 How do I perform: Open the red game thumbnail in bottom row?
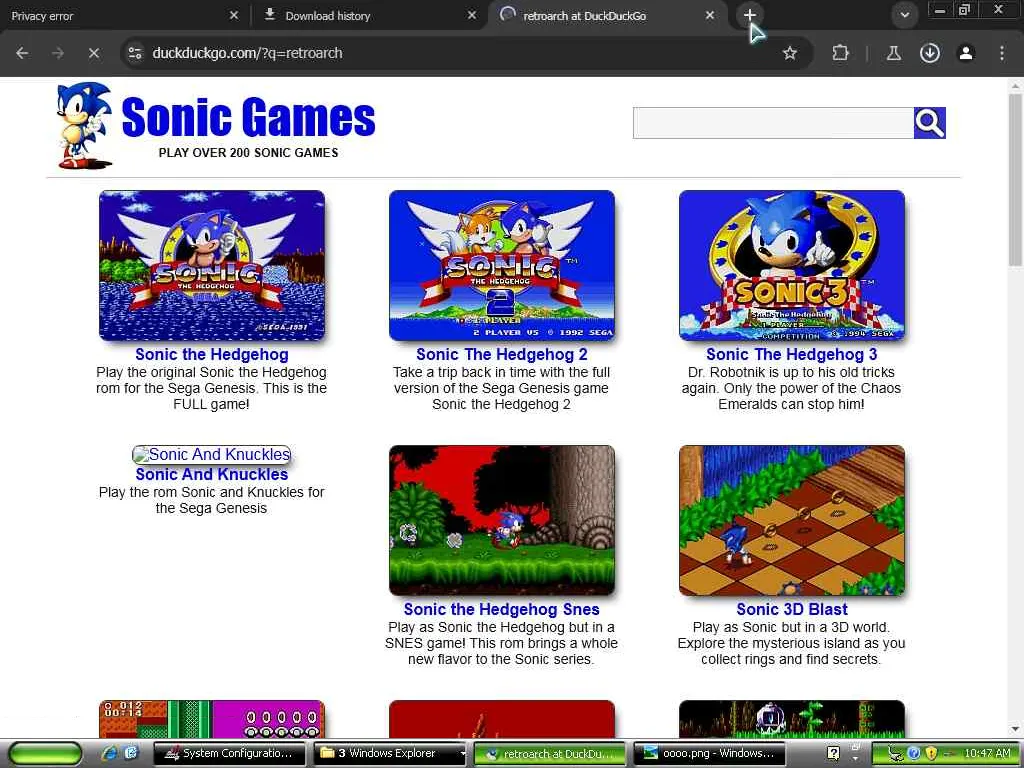[502, 719]
